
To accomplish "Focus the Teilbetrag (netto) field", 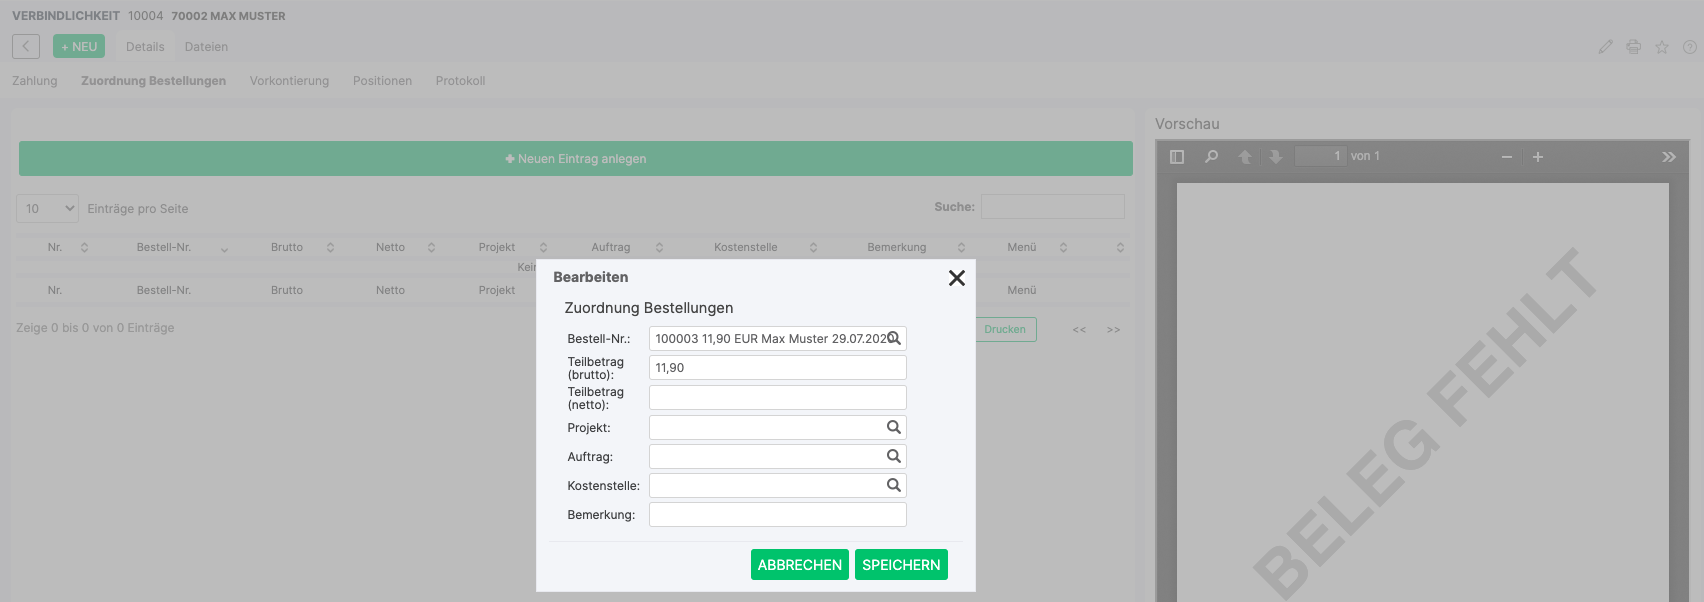I will coord(778,398).
